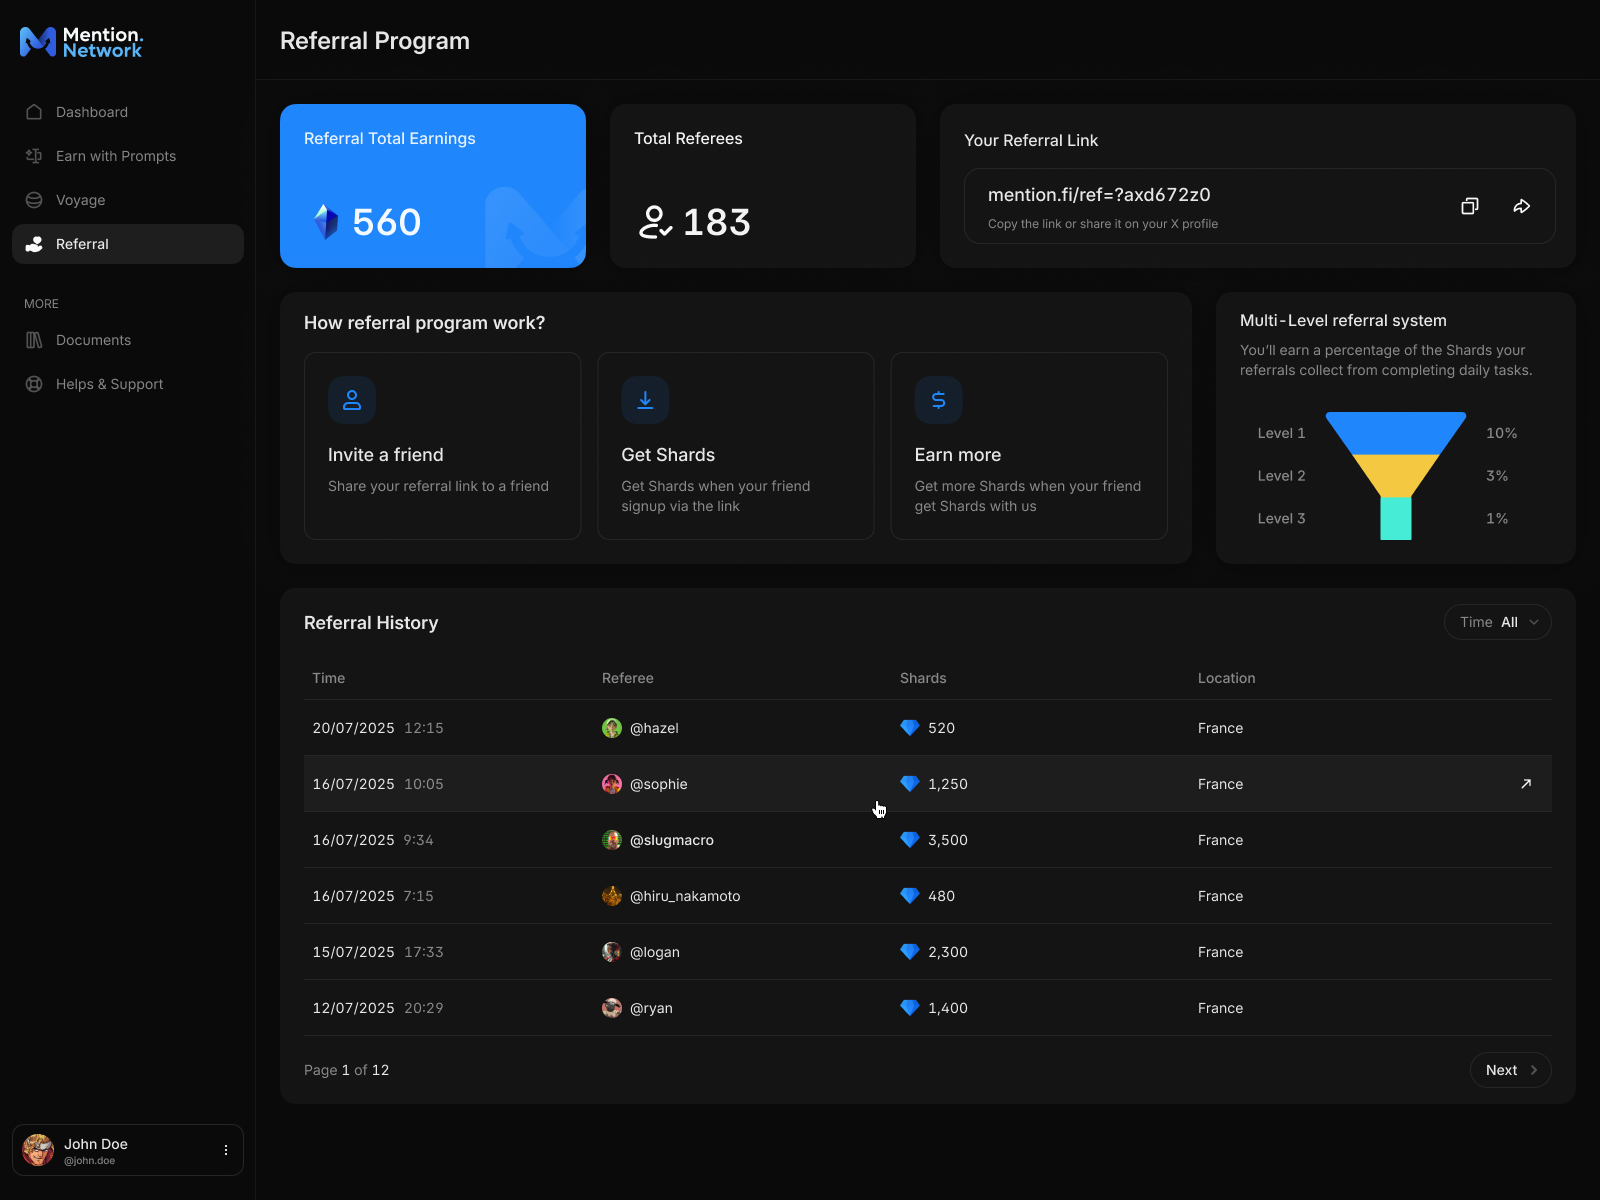
Task: Click the @hazel referee name
Action: pos(654,728)
